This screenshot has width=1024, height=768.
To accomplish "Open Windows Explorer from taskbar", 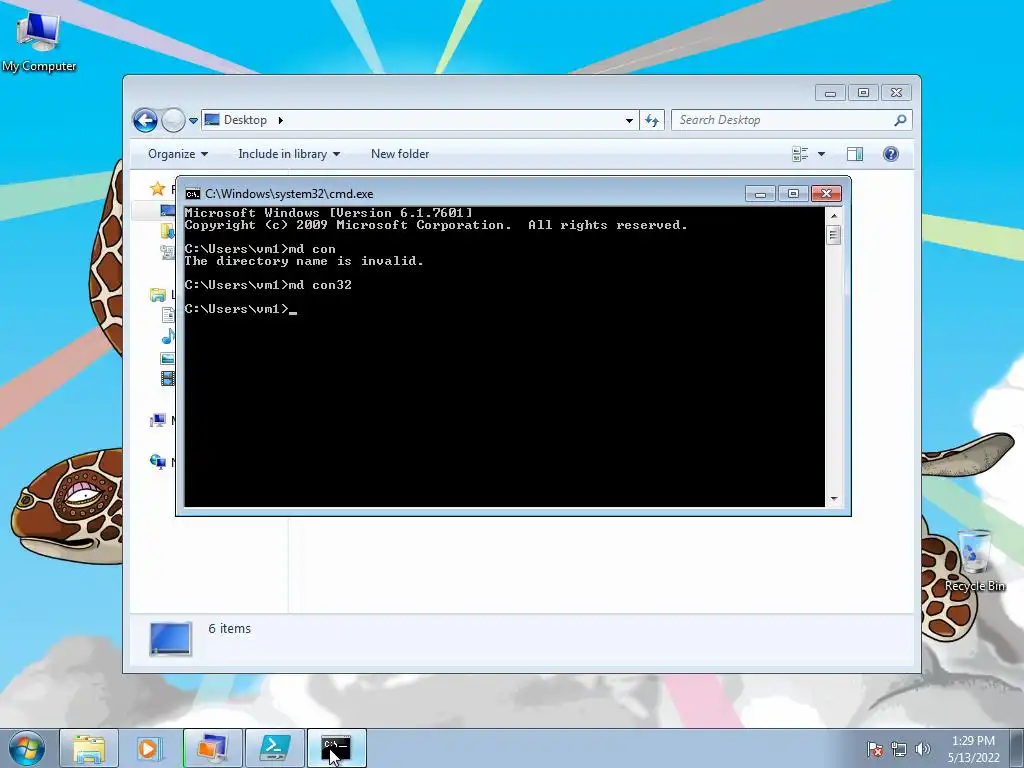I will click(89, 748).
